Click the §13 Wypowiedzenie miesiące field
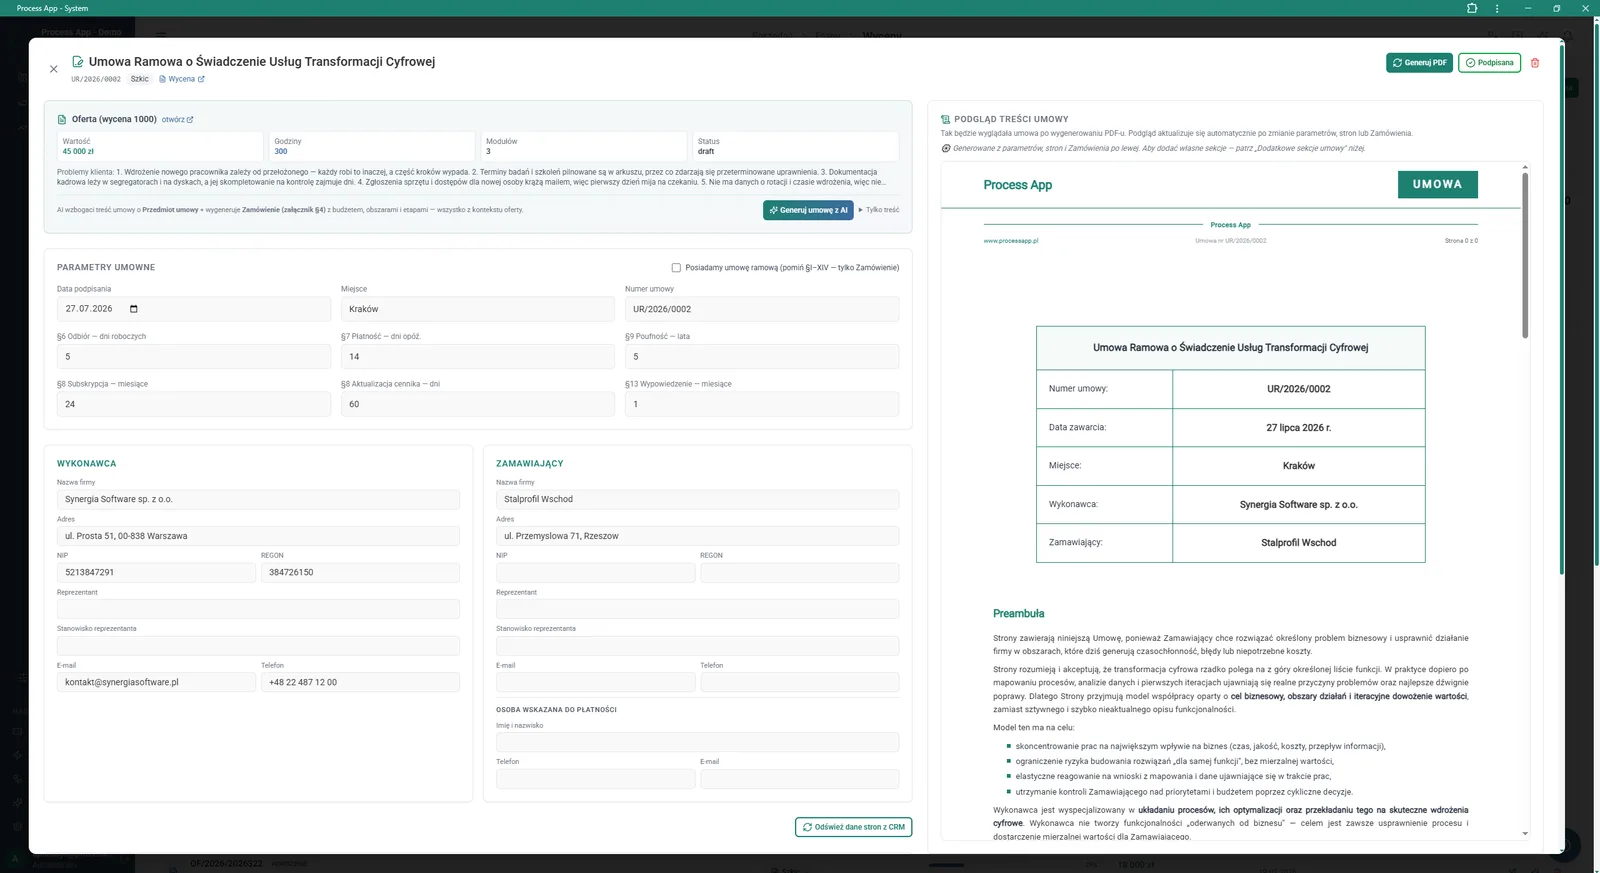Viewport: 1600px width, 873px height. click(762, 404)
